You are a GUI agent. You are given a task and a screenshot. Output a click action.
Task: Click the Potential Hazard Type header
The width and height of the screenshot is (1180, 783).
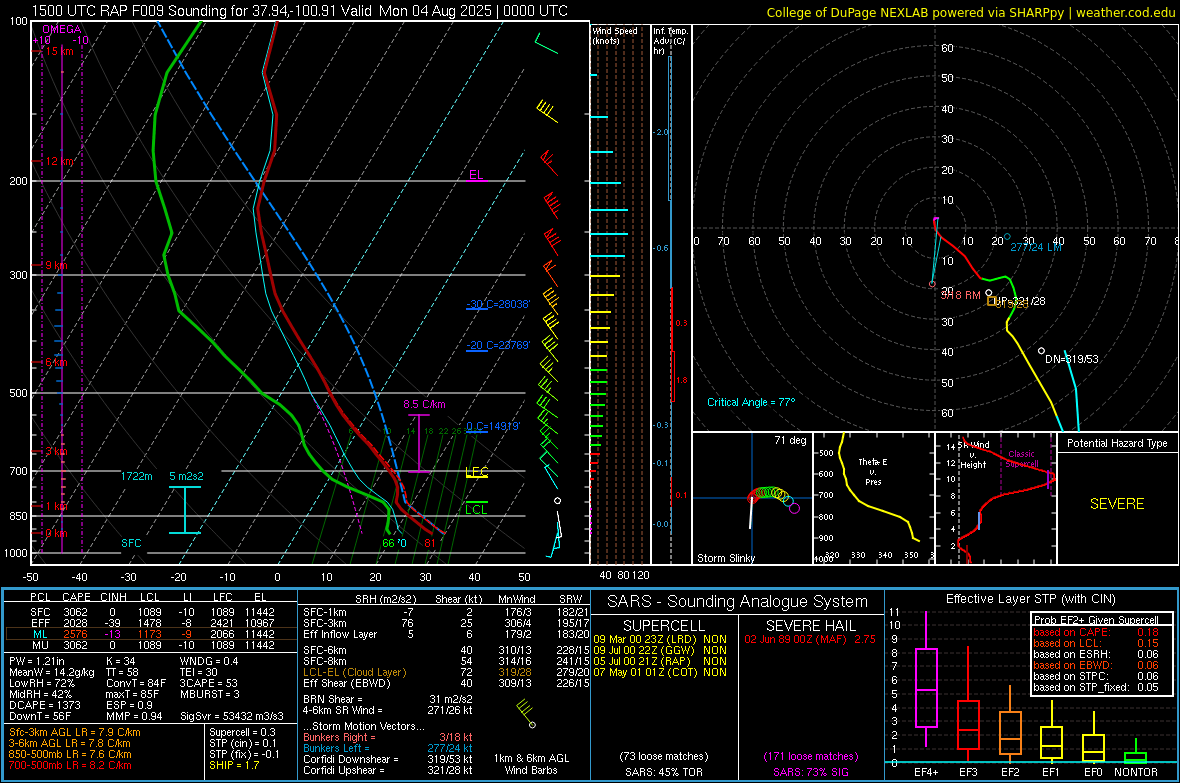click(x=1117, y=443)
